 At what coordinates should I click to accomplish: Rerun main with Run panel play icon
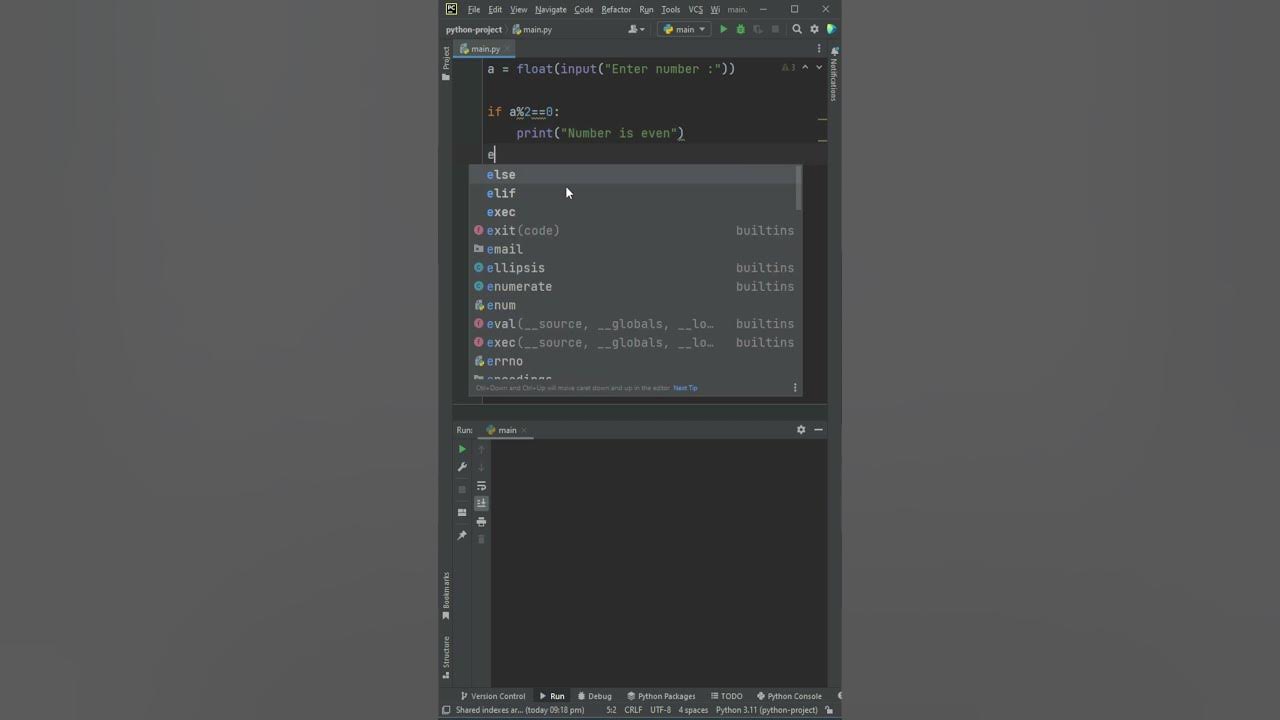click(462, 449)
